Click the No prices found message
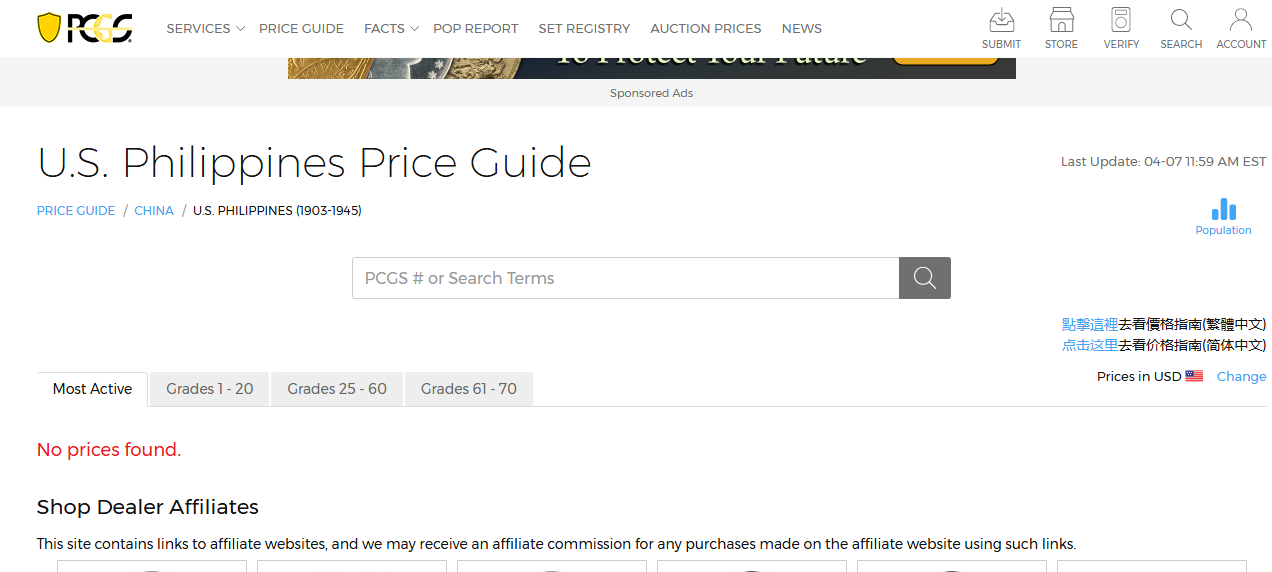Image resolution: width=1272 pixels, height=572 pixels. [109, 450]
